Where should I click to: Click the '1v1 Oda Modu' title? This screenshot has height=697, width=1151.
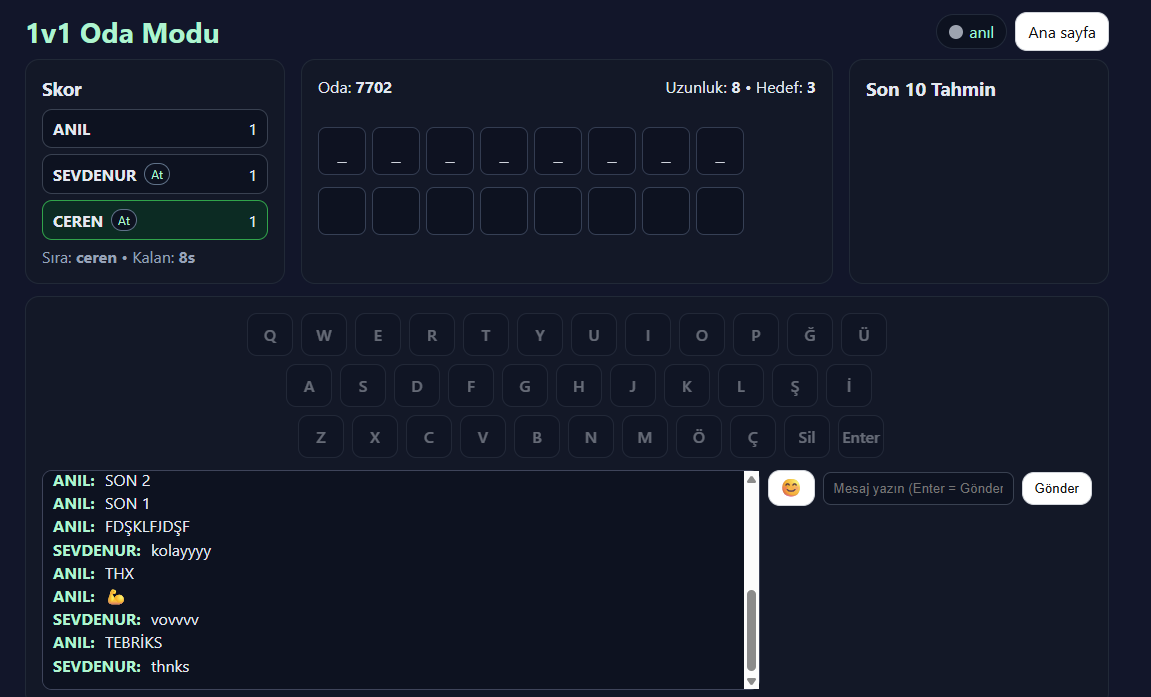(x=123, y=33)
